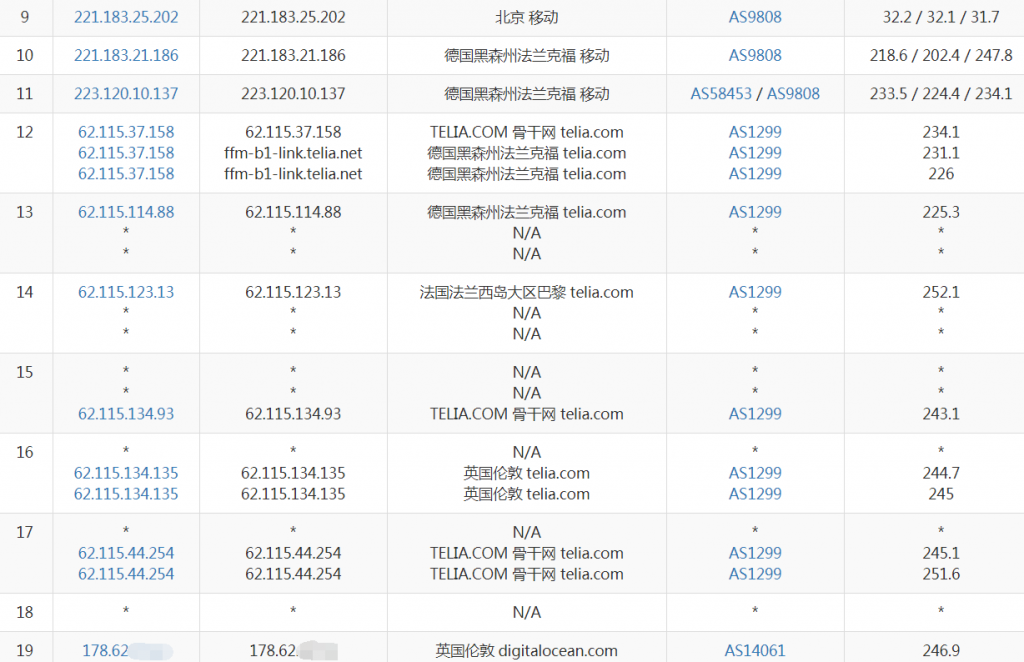Click the blue 221.183.21.186 IP link
The height and width of the screenshot is (662, 1024).
click(126, 55)
